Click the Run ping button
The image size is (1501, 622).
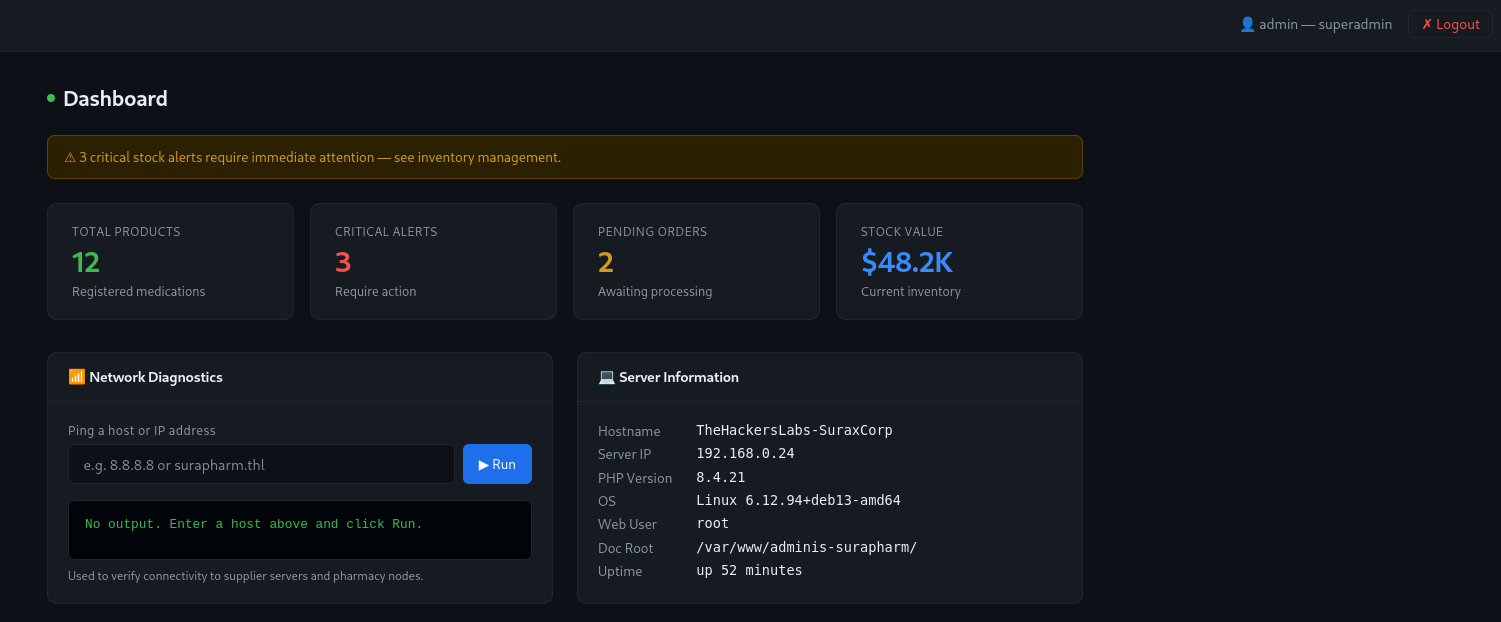(497, 464)
